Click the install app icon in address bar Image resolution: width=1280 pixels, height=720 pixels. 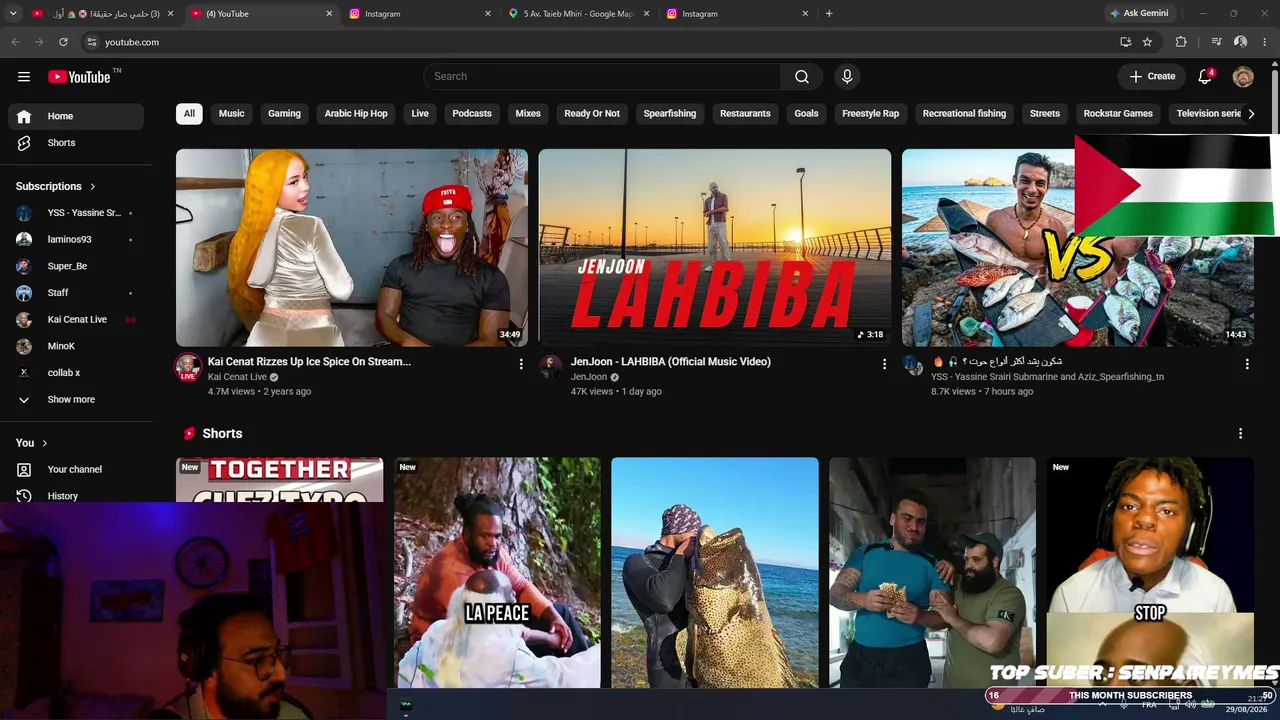pos(1126,42)
